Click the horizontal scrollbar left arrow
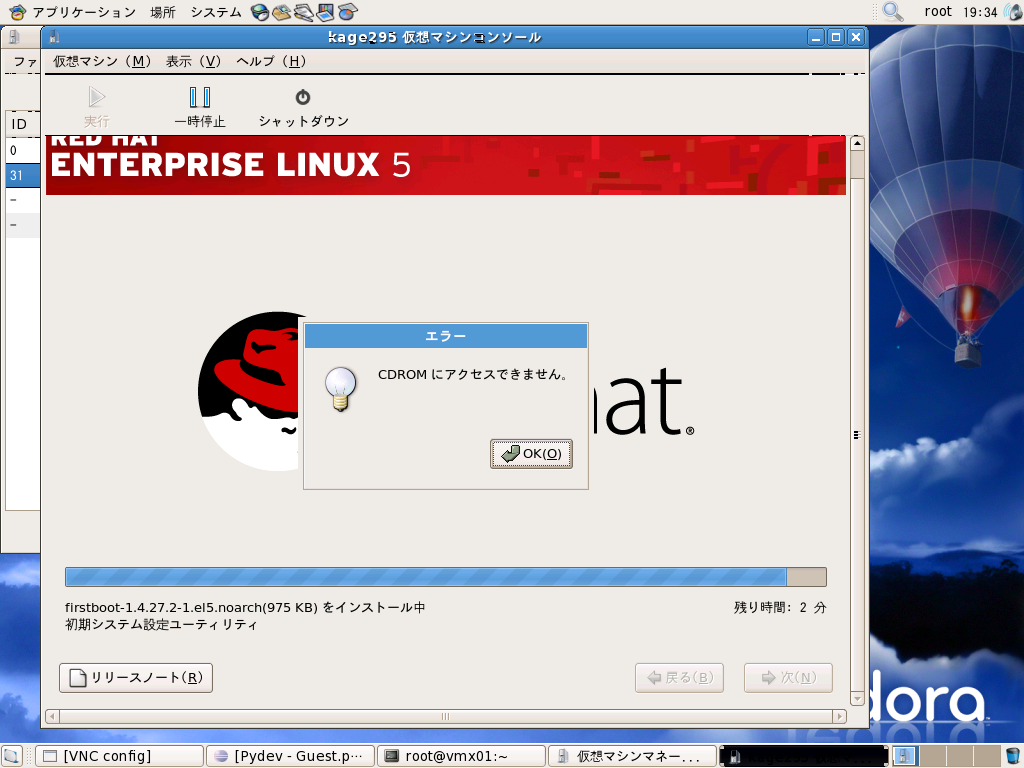Image resolution: width=1024 pixels, height=768 pixels. point(52,716)
